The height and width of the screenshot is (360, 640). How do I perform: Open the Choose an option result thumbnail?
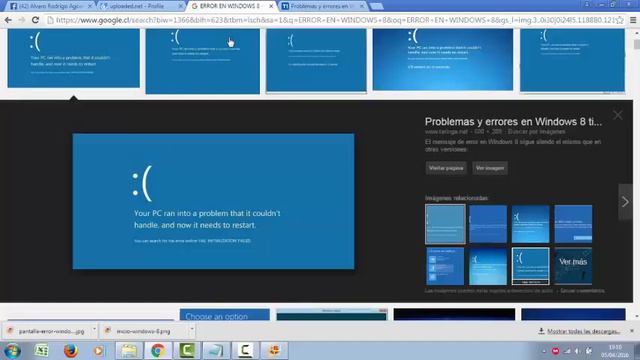(224, 315)
